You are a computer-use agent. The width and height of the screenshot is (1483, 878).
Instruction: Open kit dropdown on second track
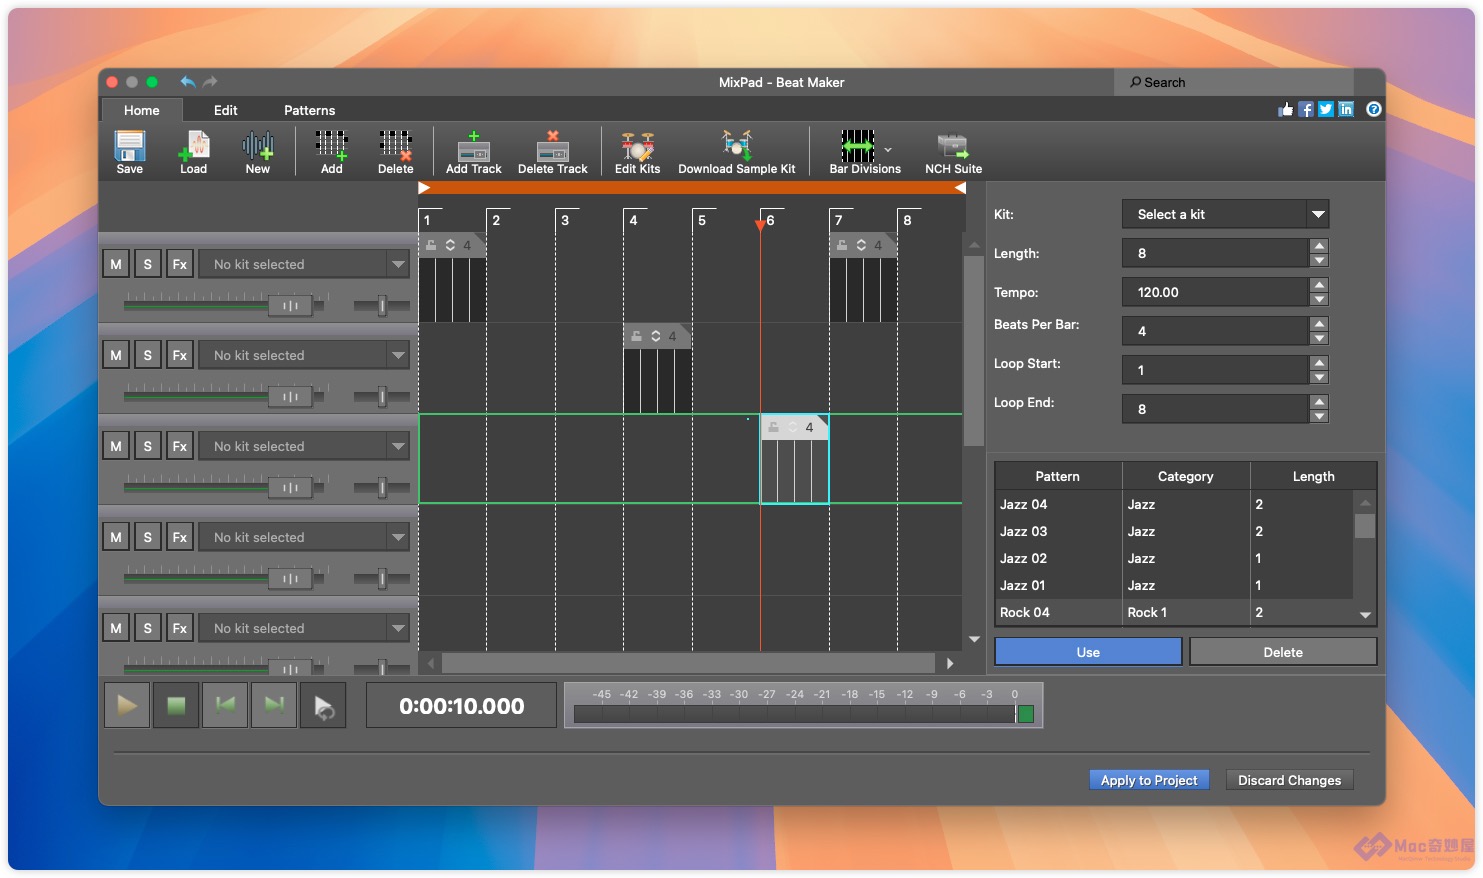pos(304,355)
